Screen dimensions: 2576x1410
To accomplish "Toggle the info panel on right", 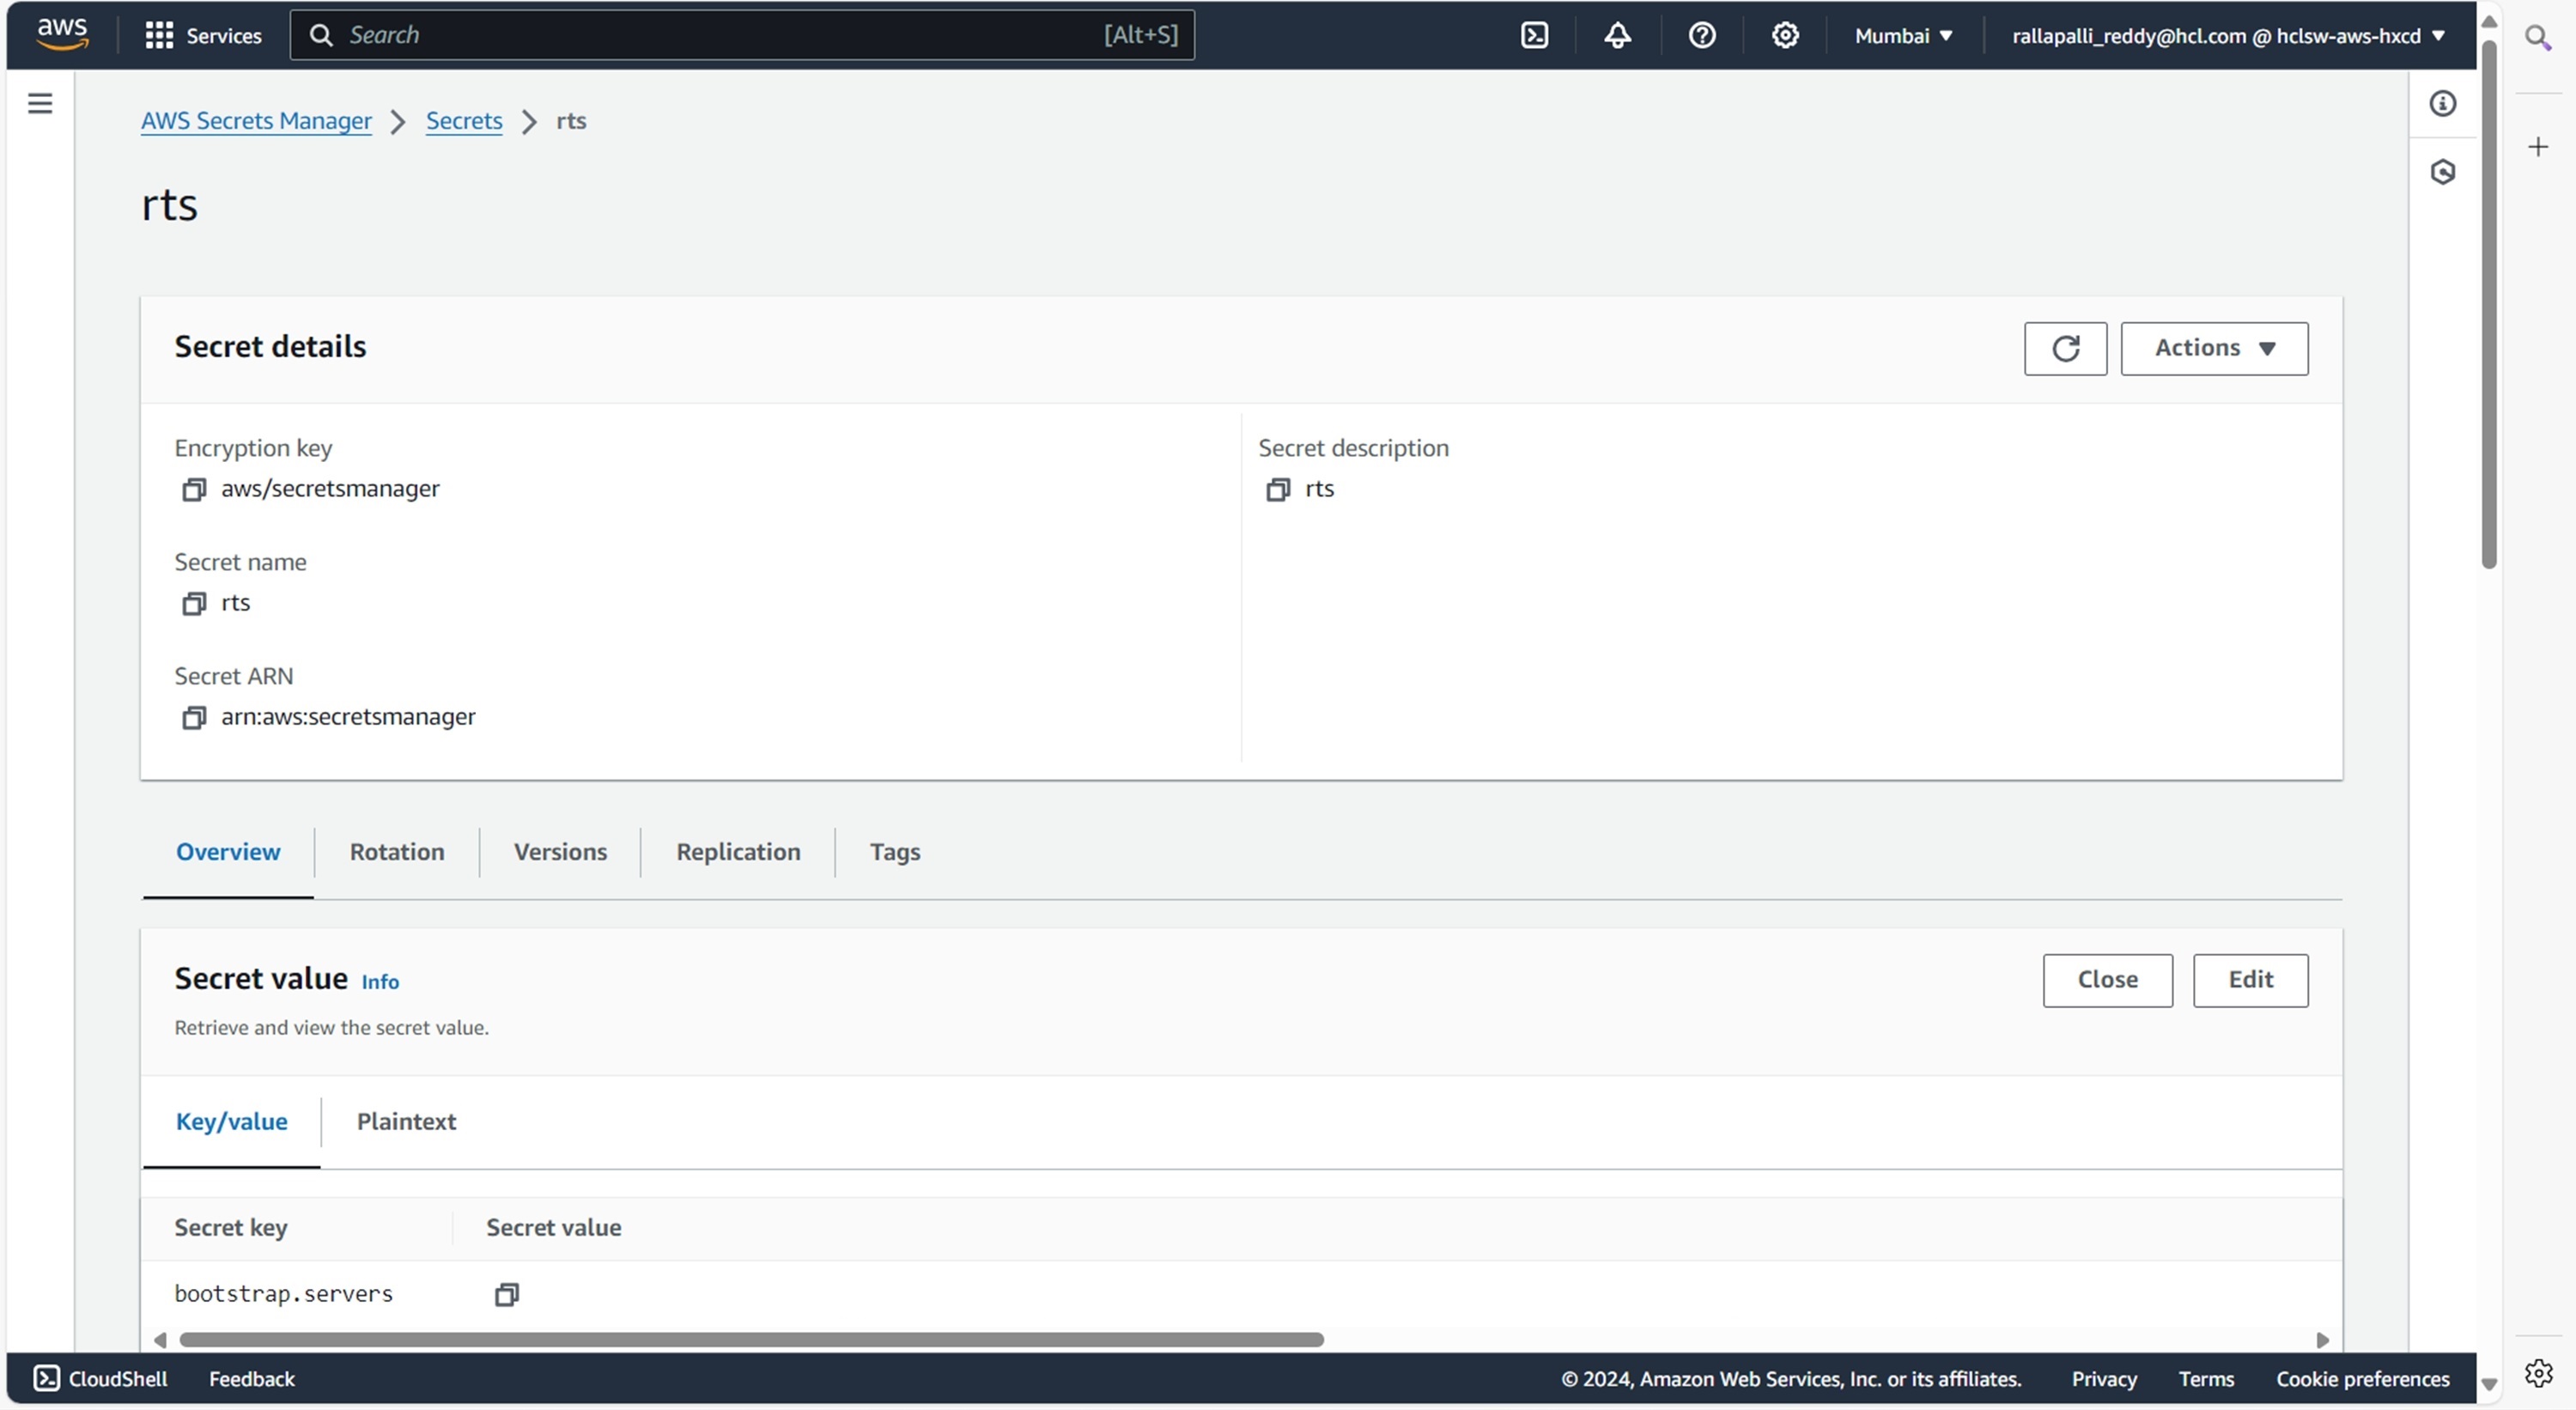I will point(2442,103).
